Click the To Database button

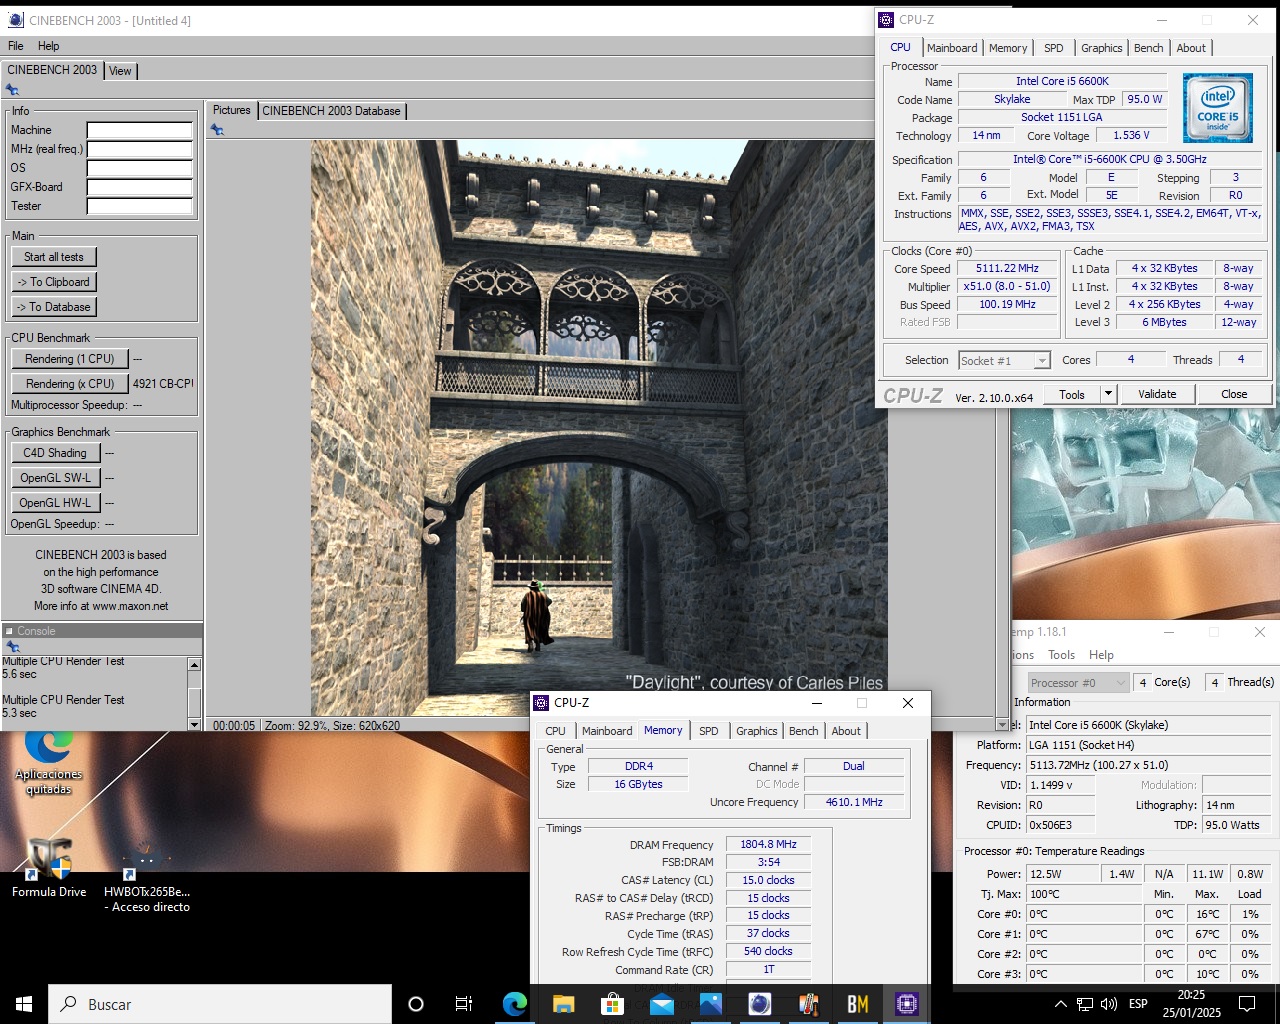pyautogui.click(x=54, y=307)
